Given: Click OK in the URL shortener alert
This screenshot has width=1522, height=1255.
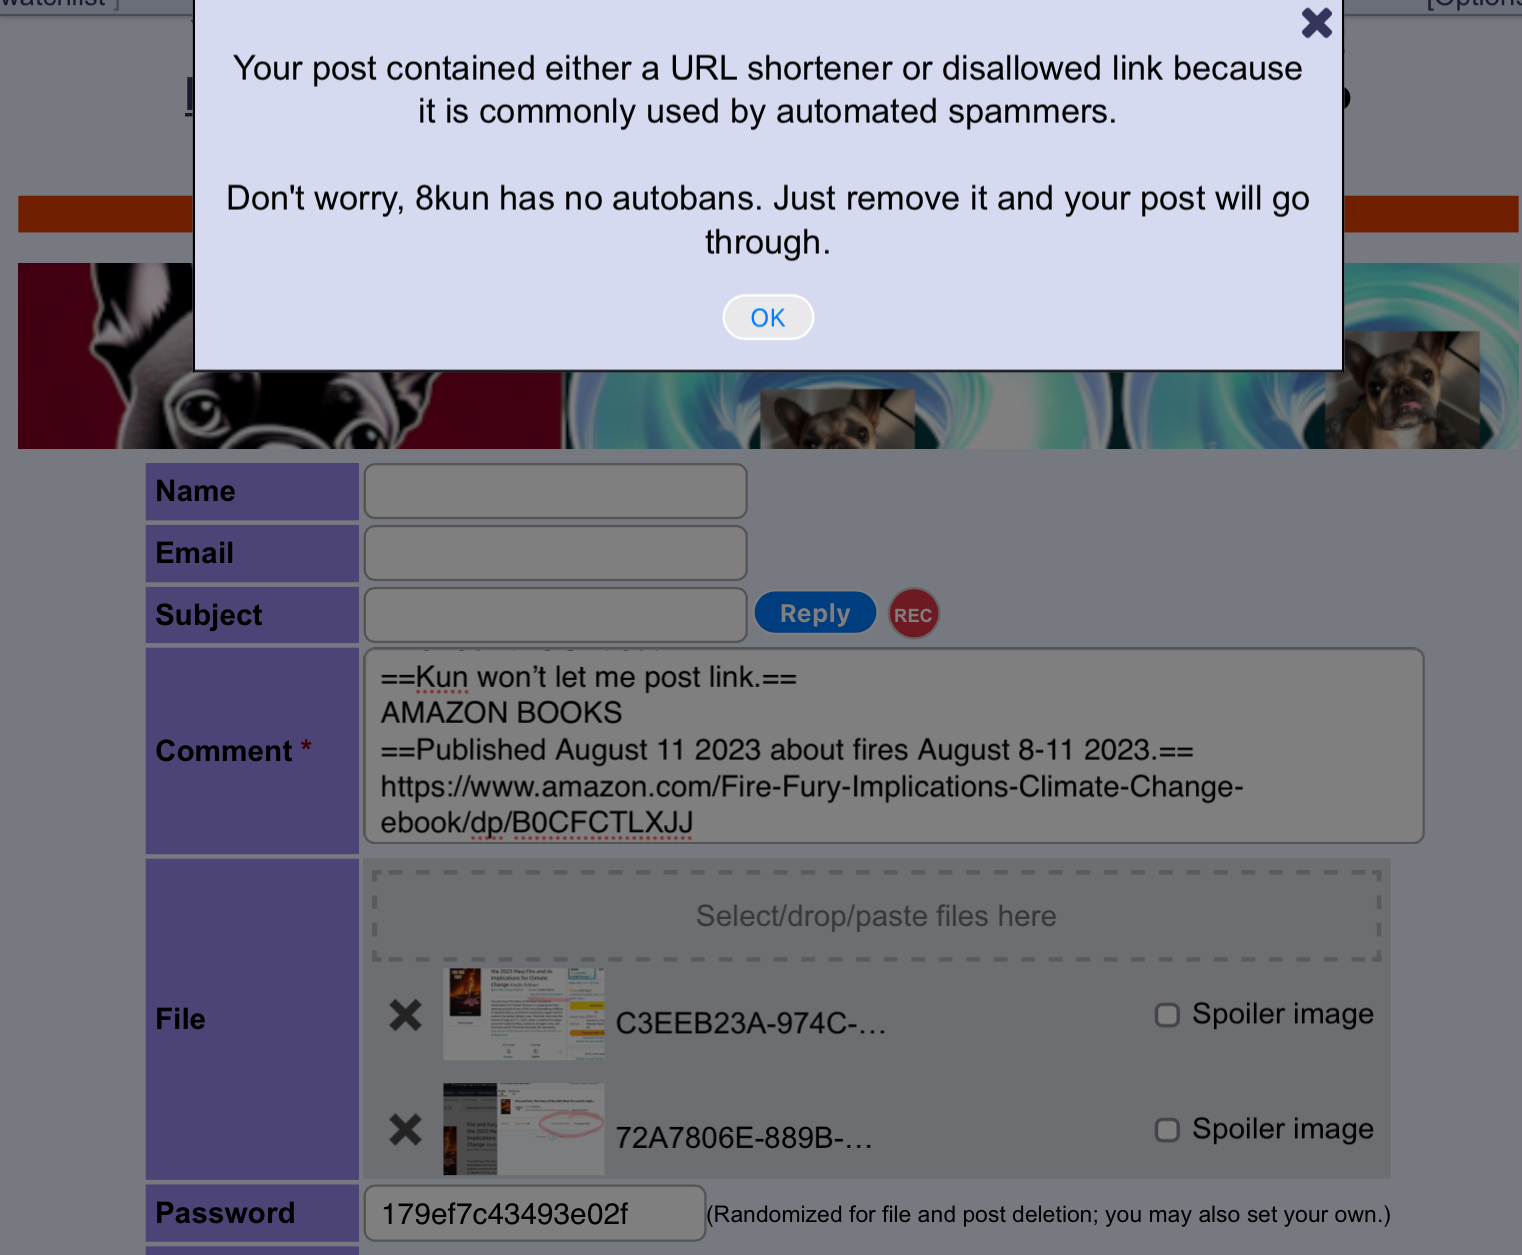Looking at the screenshot, I should tap(768, 317).
